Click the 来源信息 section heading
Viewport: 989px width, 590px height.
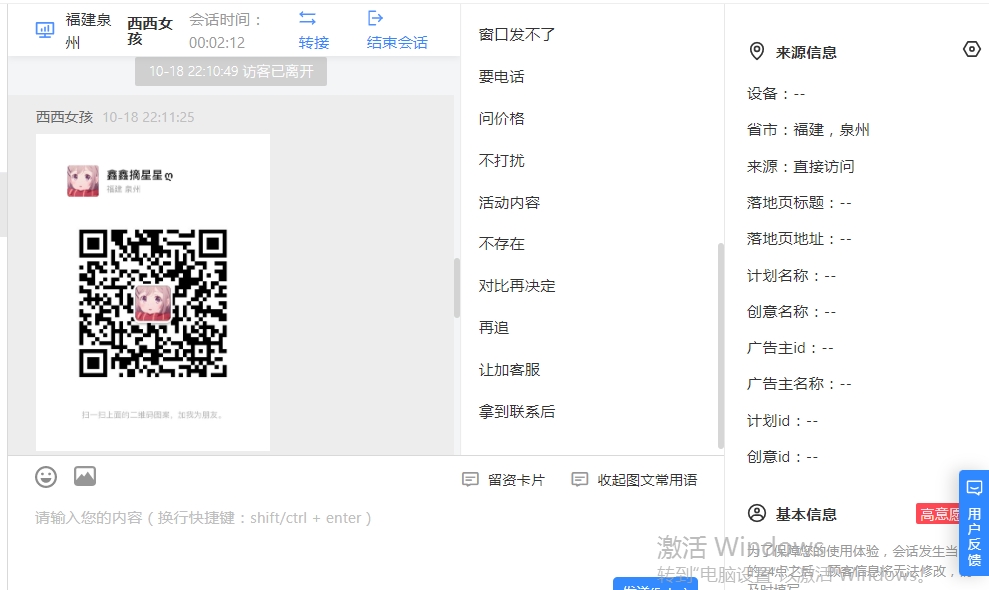[x=806, y=52]
